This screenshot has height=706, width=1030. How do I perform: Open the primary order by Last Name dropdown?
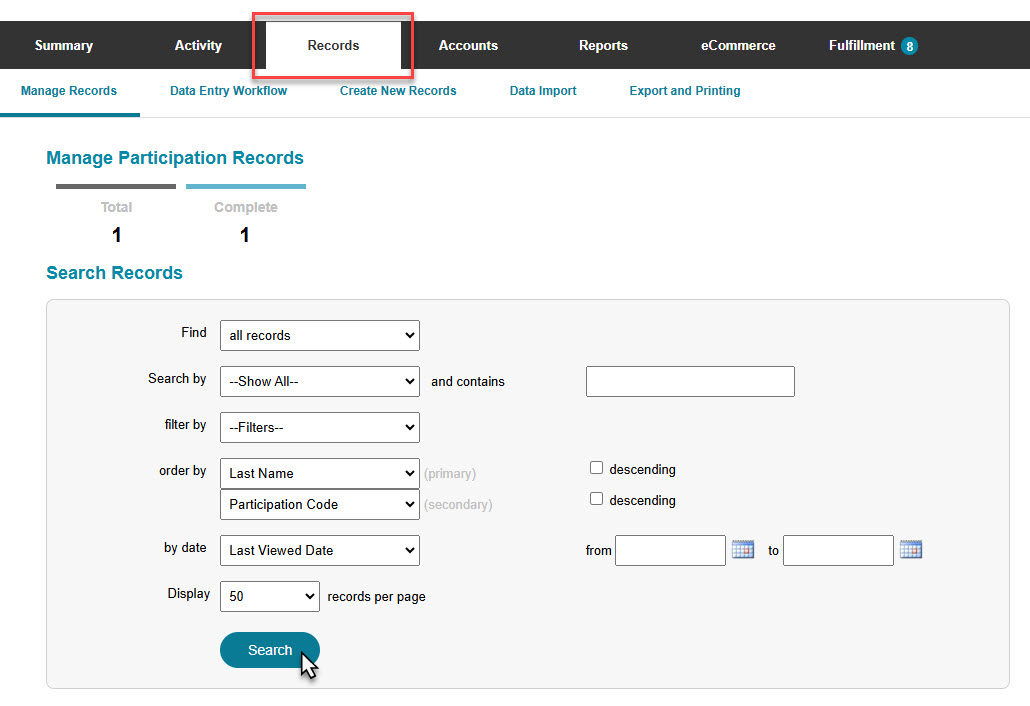[x=320, y=474]
